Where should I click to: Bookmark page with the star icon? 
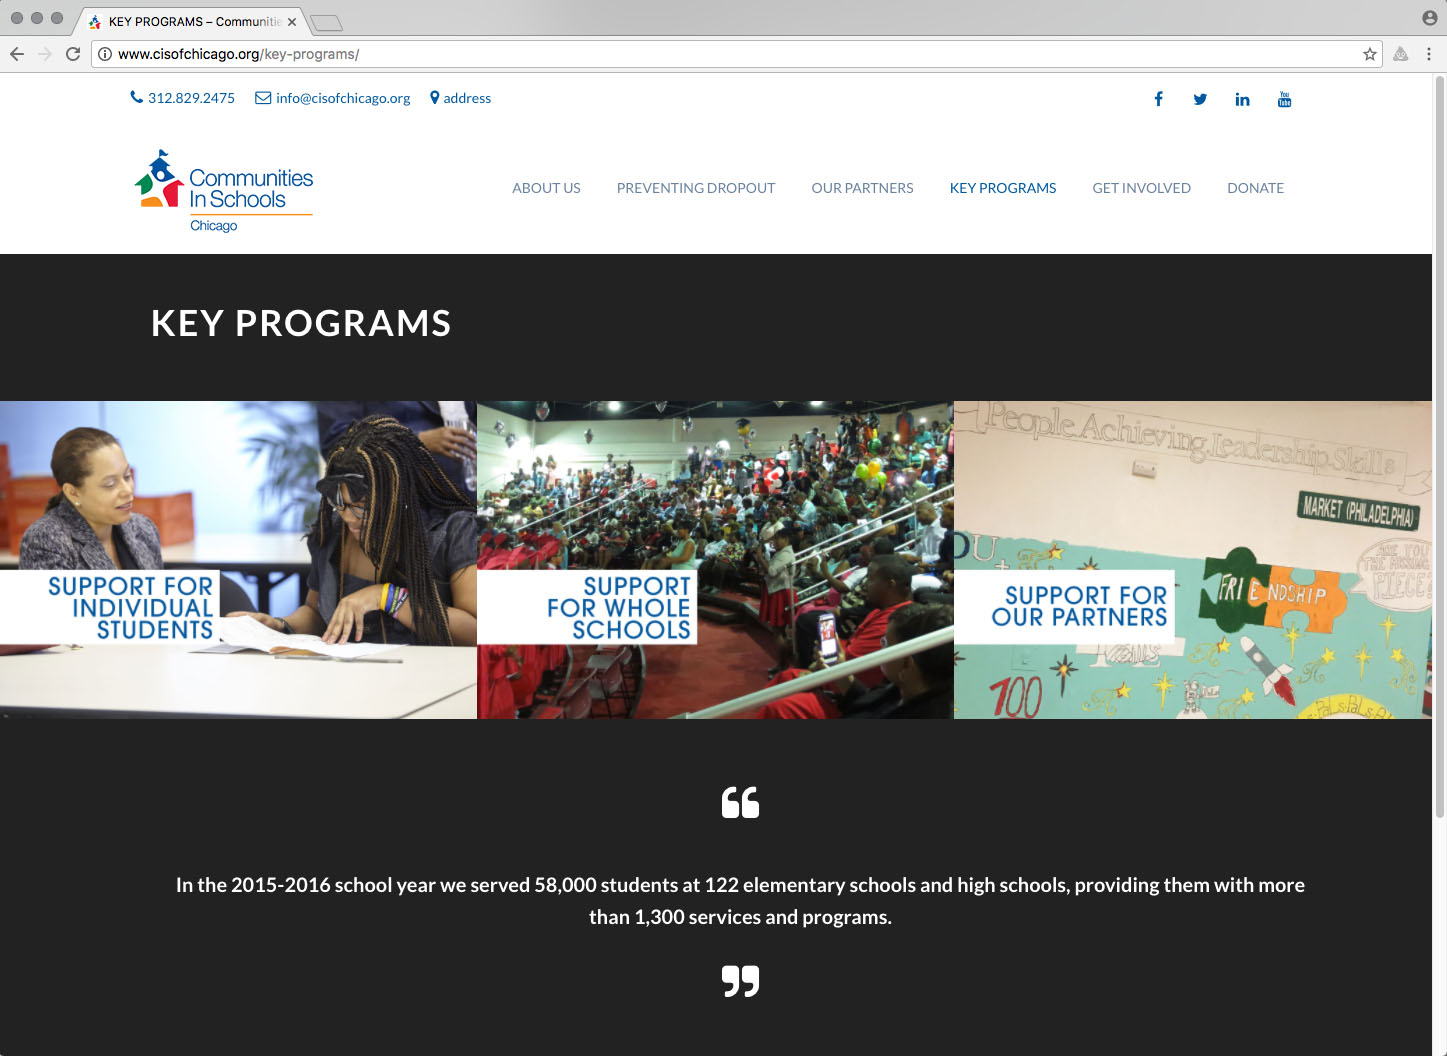(1369, 54)
